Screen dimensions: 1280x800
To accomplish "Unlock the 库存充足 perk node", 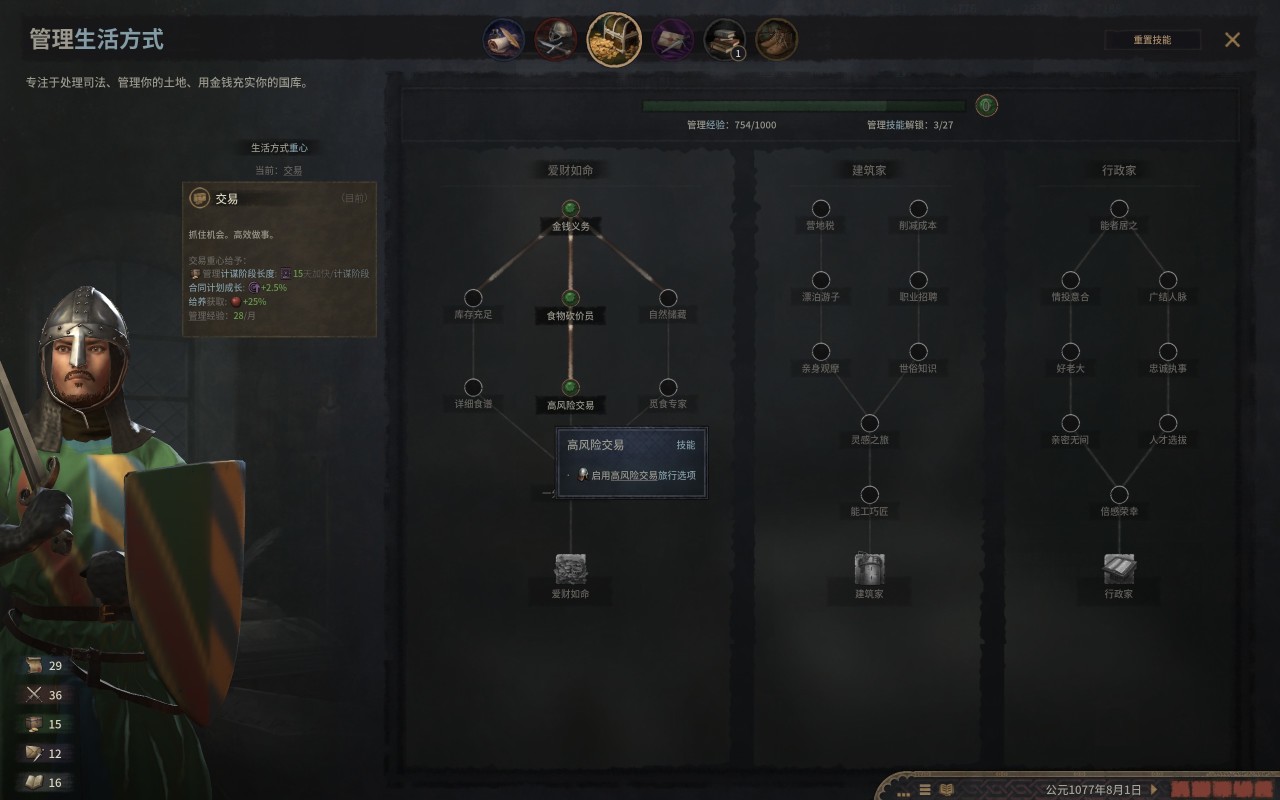I will pyautogui.click(x=473, y=298).
